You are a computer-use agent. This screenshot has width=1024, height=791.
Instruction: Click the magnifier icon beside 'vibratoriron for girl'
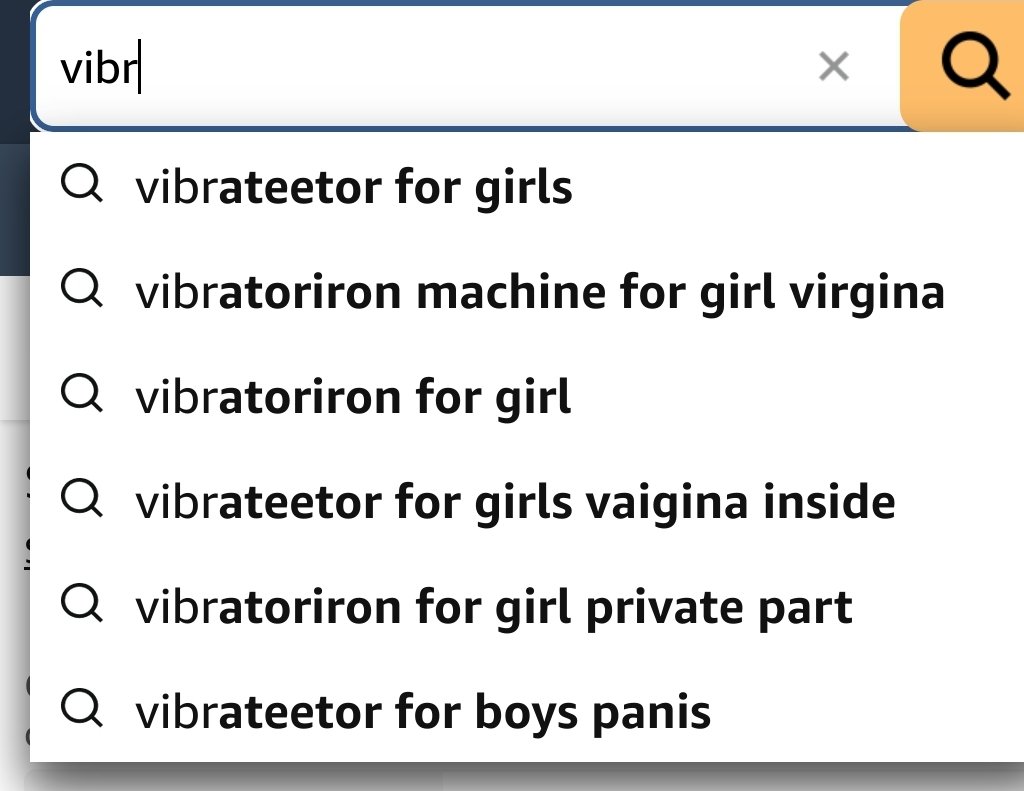point(82,395)
